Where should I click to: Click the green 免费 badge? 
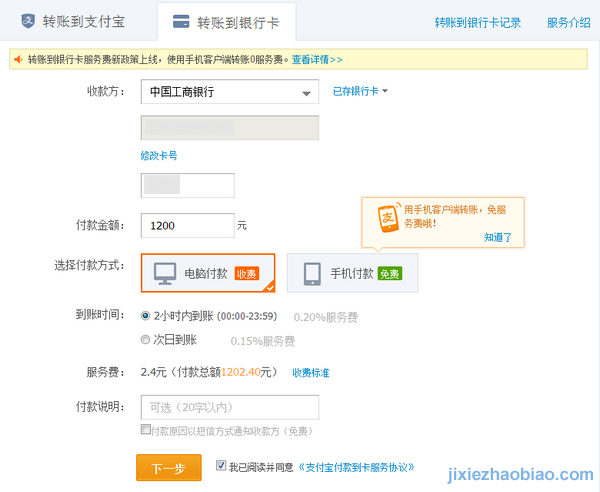click(390, 274)
